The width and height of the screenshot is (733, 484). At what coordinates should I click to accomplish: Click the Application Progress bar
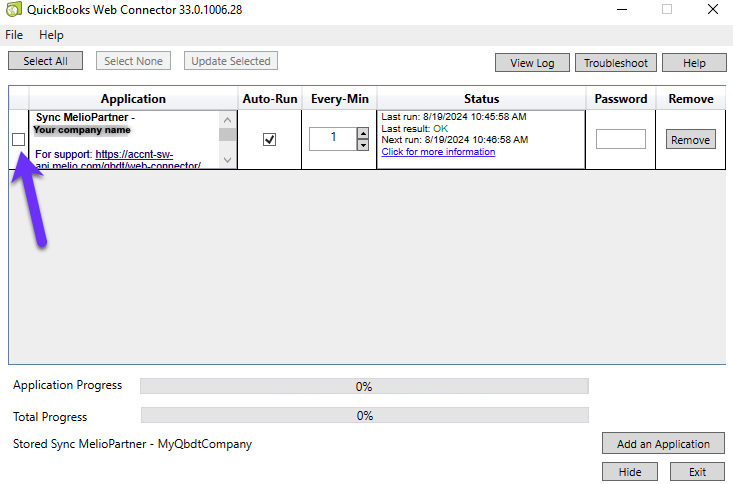(x=364, y=386)
